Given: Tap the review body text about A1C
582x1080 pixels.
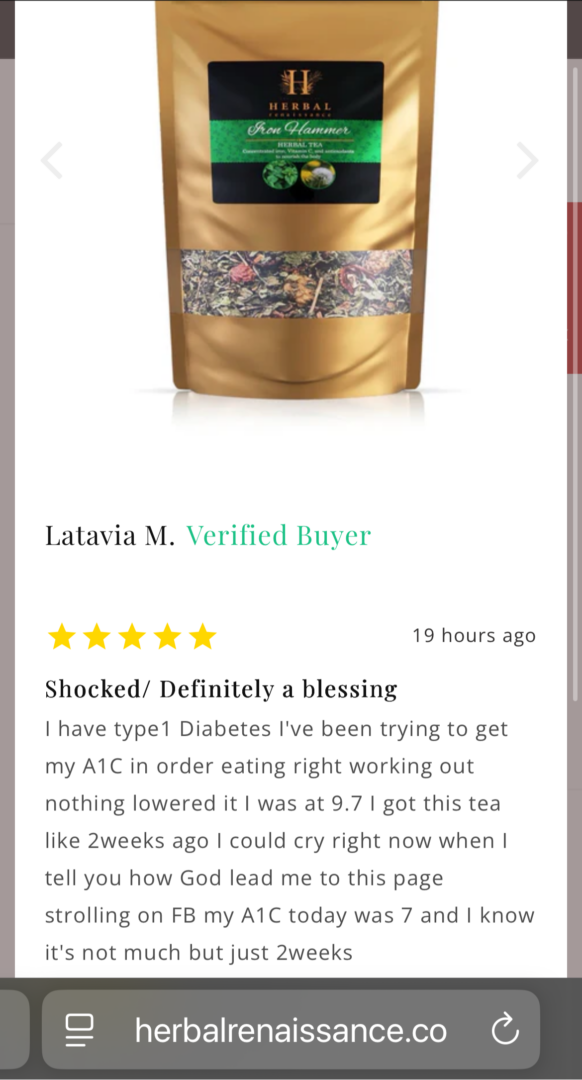Looking at the screenshot, I should click(x=289, y=840).
